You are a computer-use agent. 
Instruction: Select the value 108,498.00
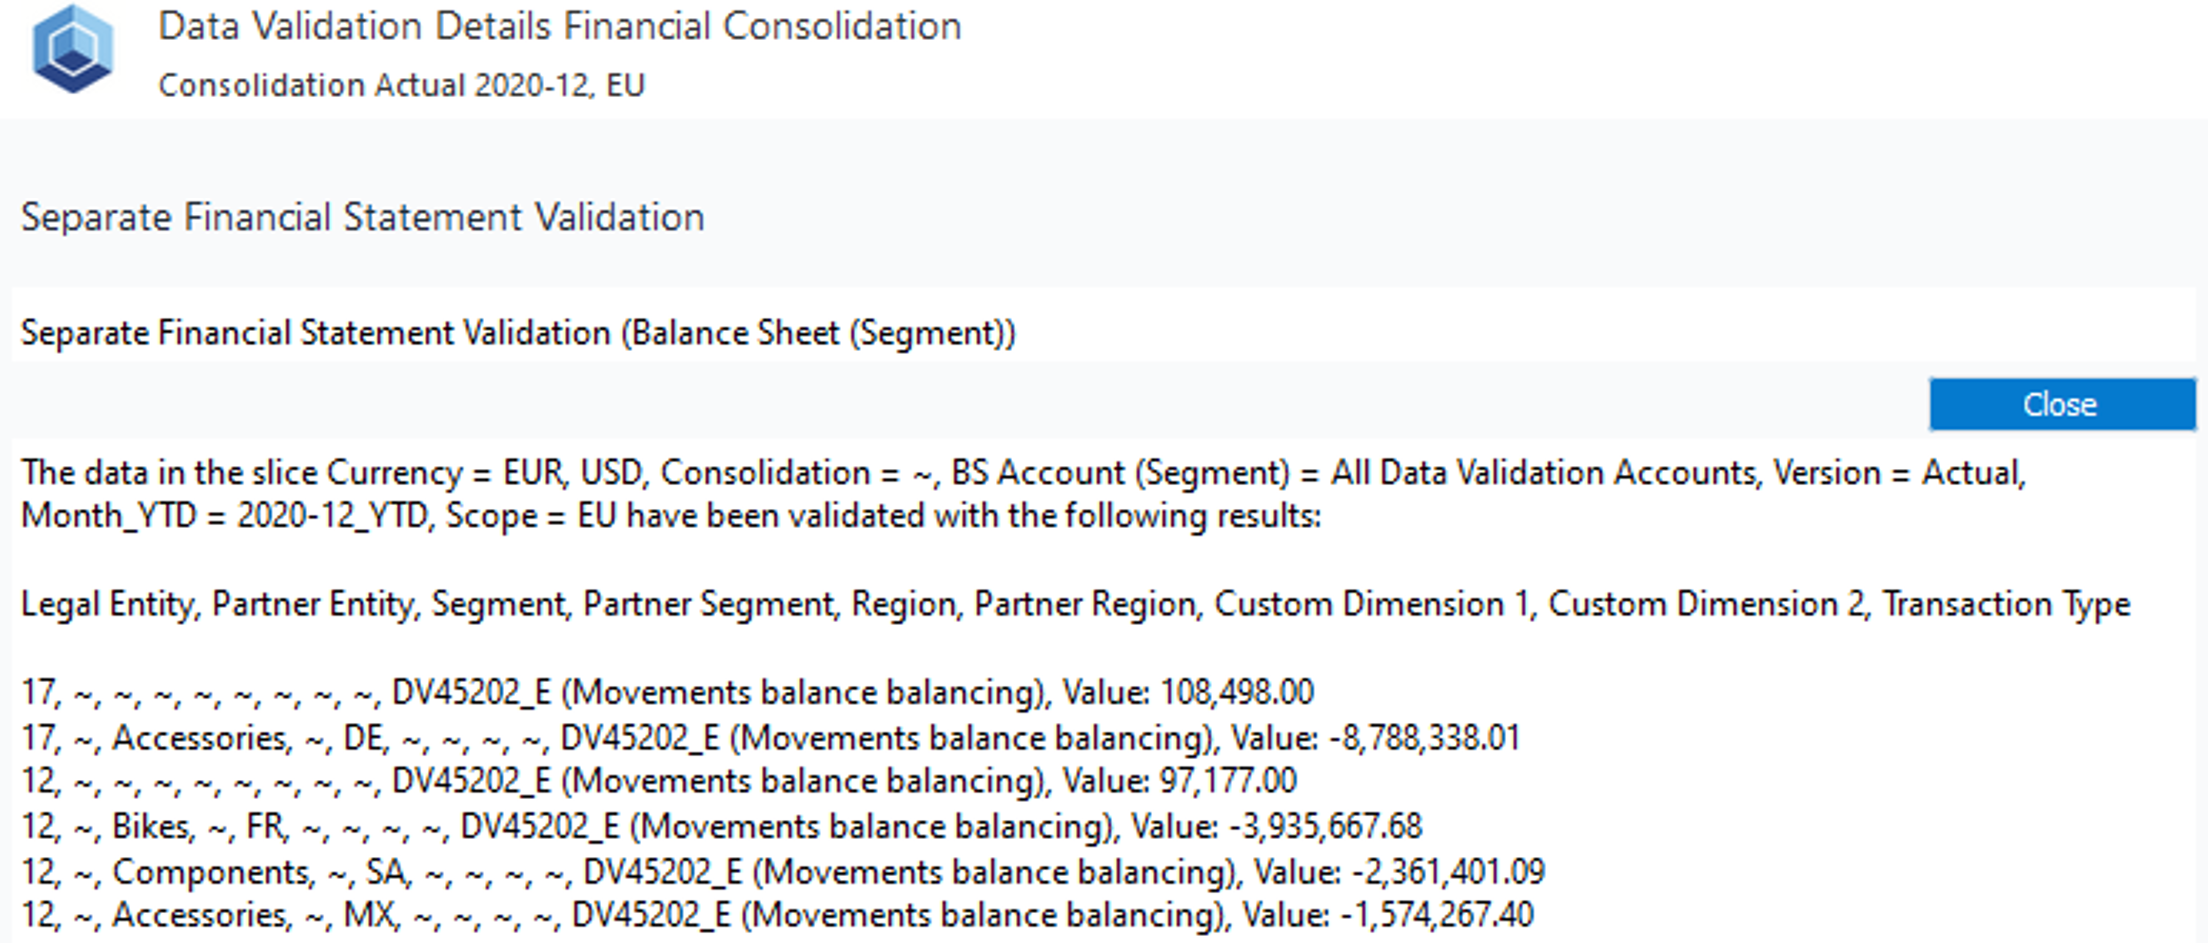[1240, 691]
